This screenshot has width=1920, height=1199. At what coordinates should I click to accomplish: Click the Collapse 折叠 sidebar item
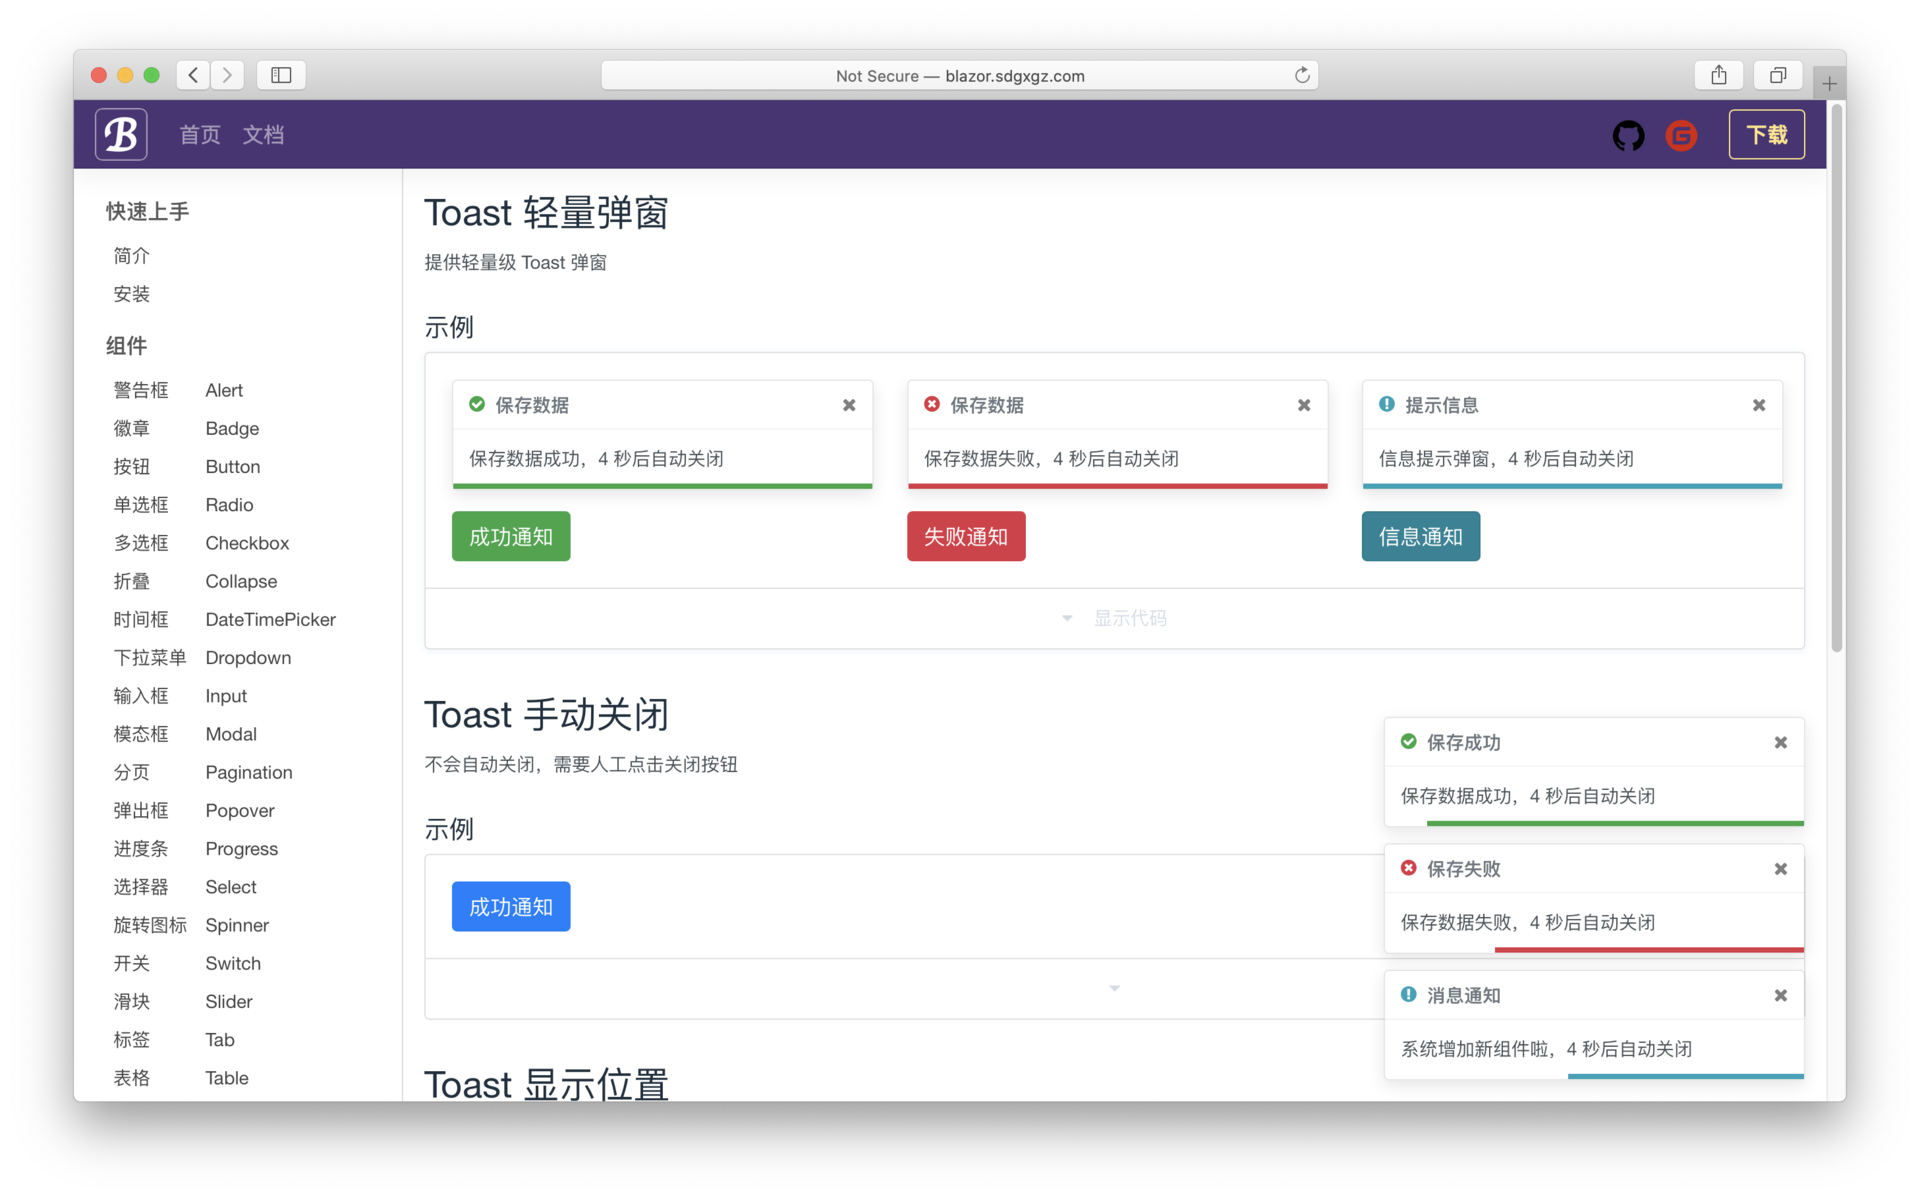tap(192, 580)
